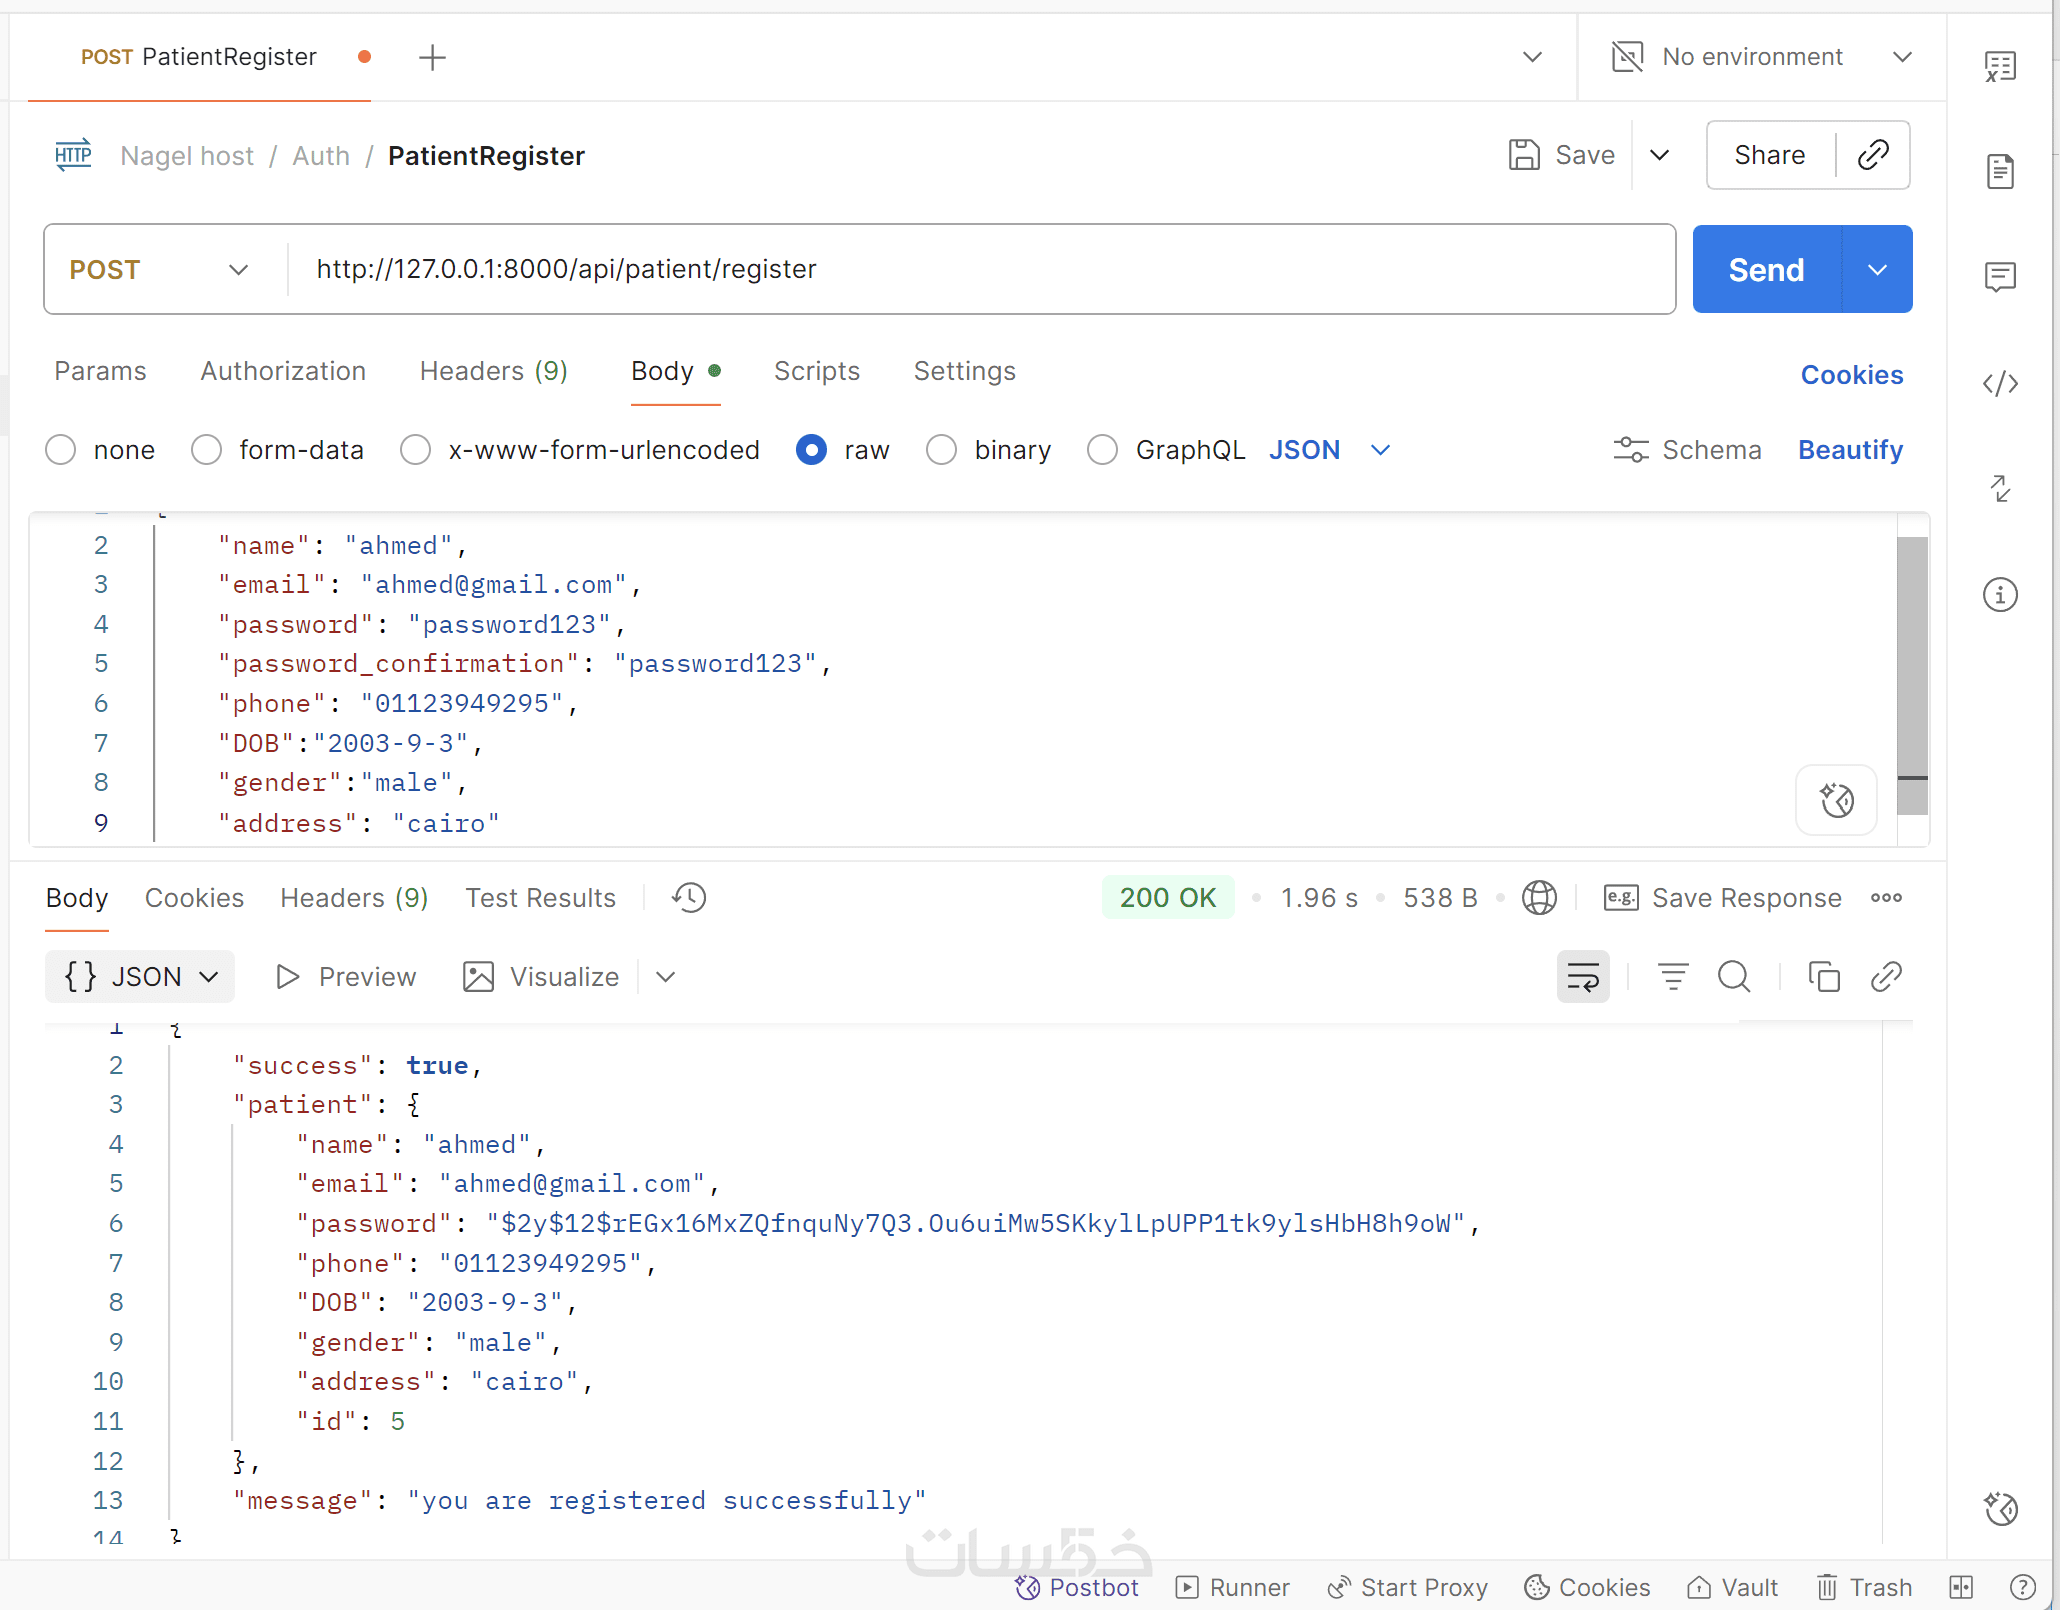This screenshot has height=1610, width=2060.
Task: Open the code snippet panel icon
Action: pos(2000,384)
